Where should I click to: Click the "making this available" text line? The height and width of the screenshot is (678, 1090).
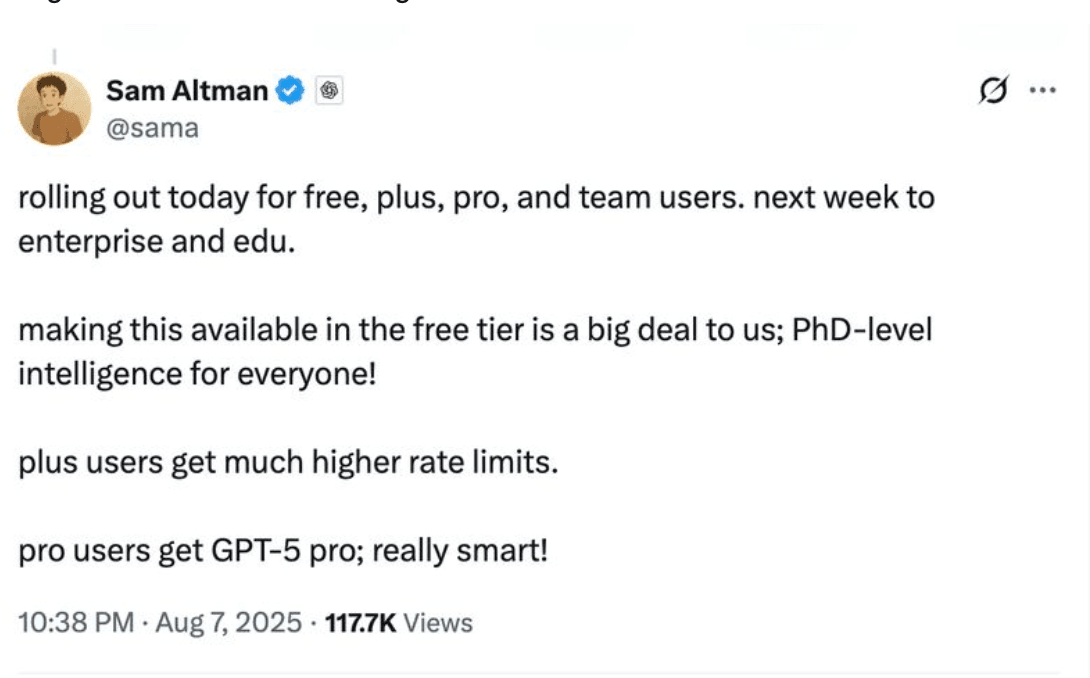pos(474,330)
